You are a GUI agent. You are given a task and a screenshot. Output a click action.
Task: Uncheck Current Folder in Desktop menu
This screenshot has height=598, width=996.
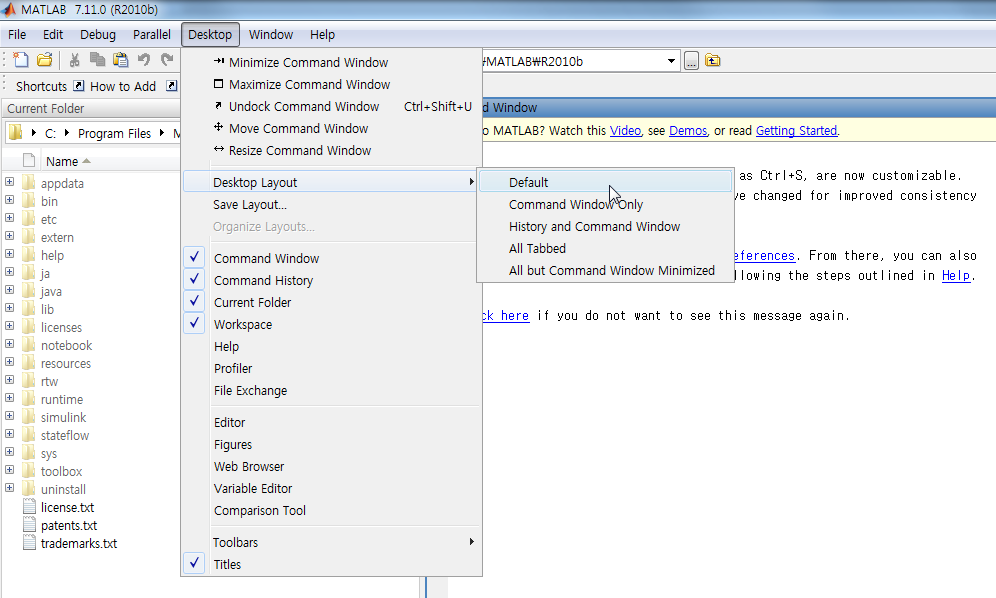click(194, 302)
